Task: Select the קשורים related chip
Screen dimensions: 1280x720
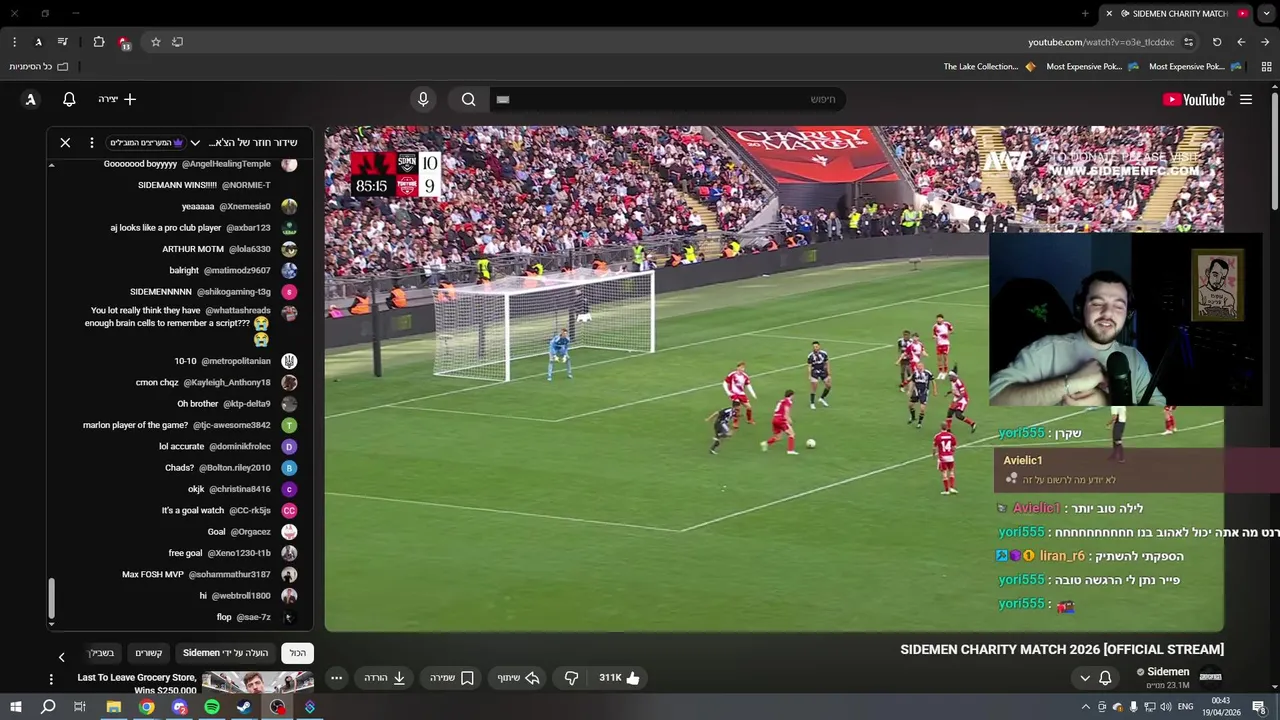Action: [149, 653]
